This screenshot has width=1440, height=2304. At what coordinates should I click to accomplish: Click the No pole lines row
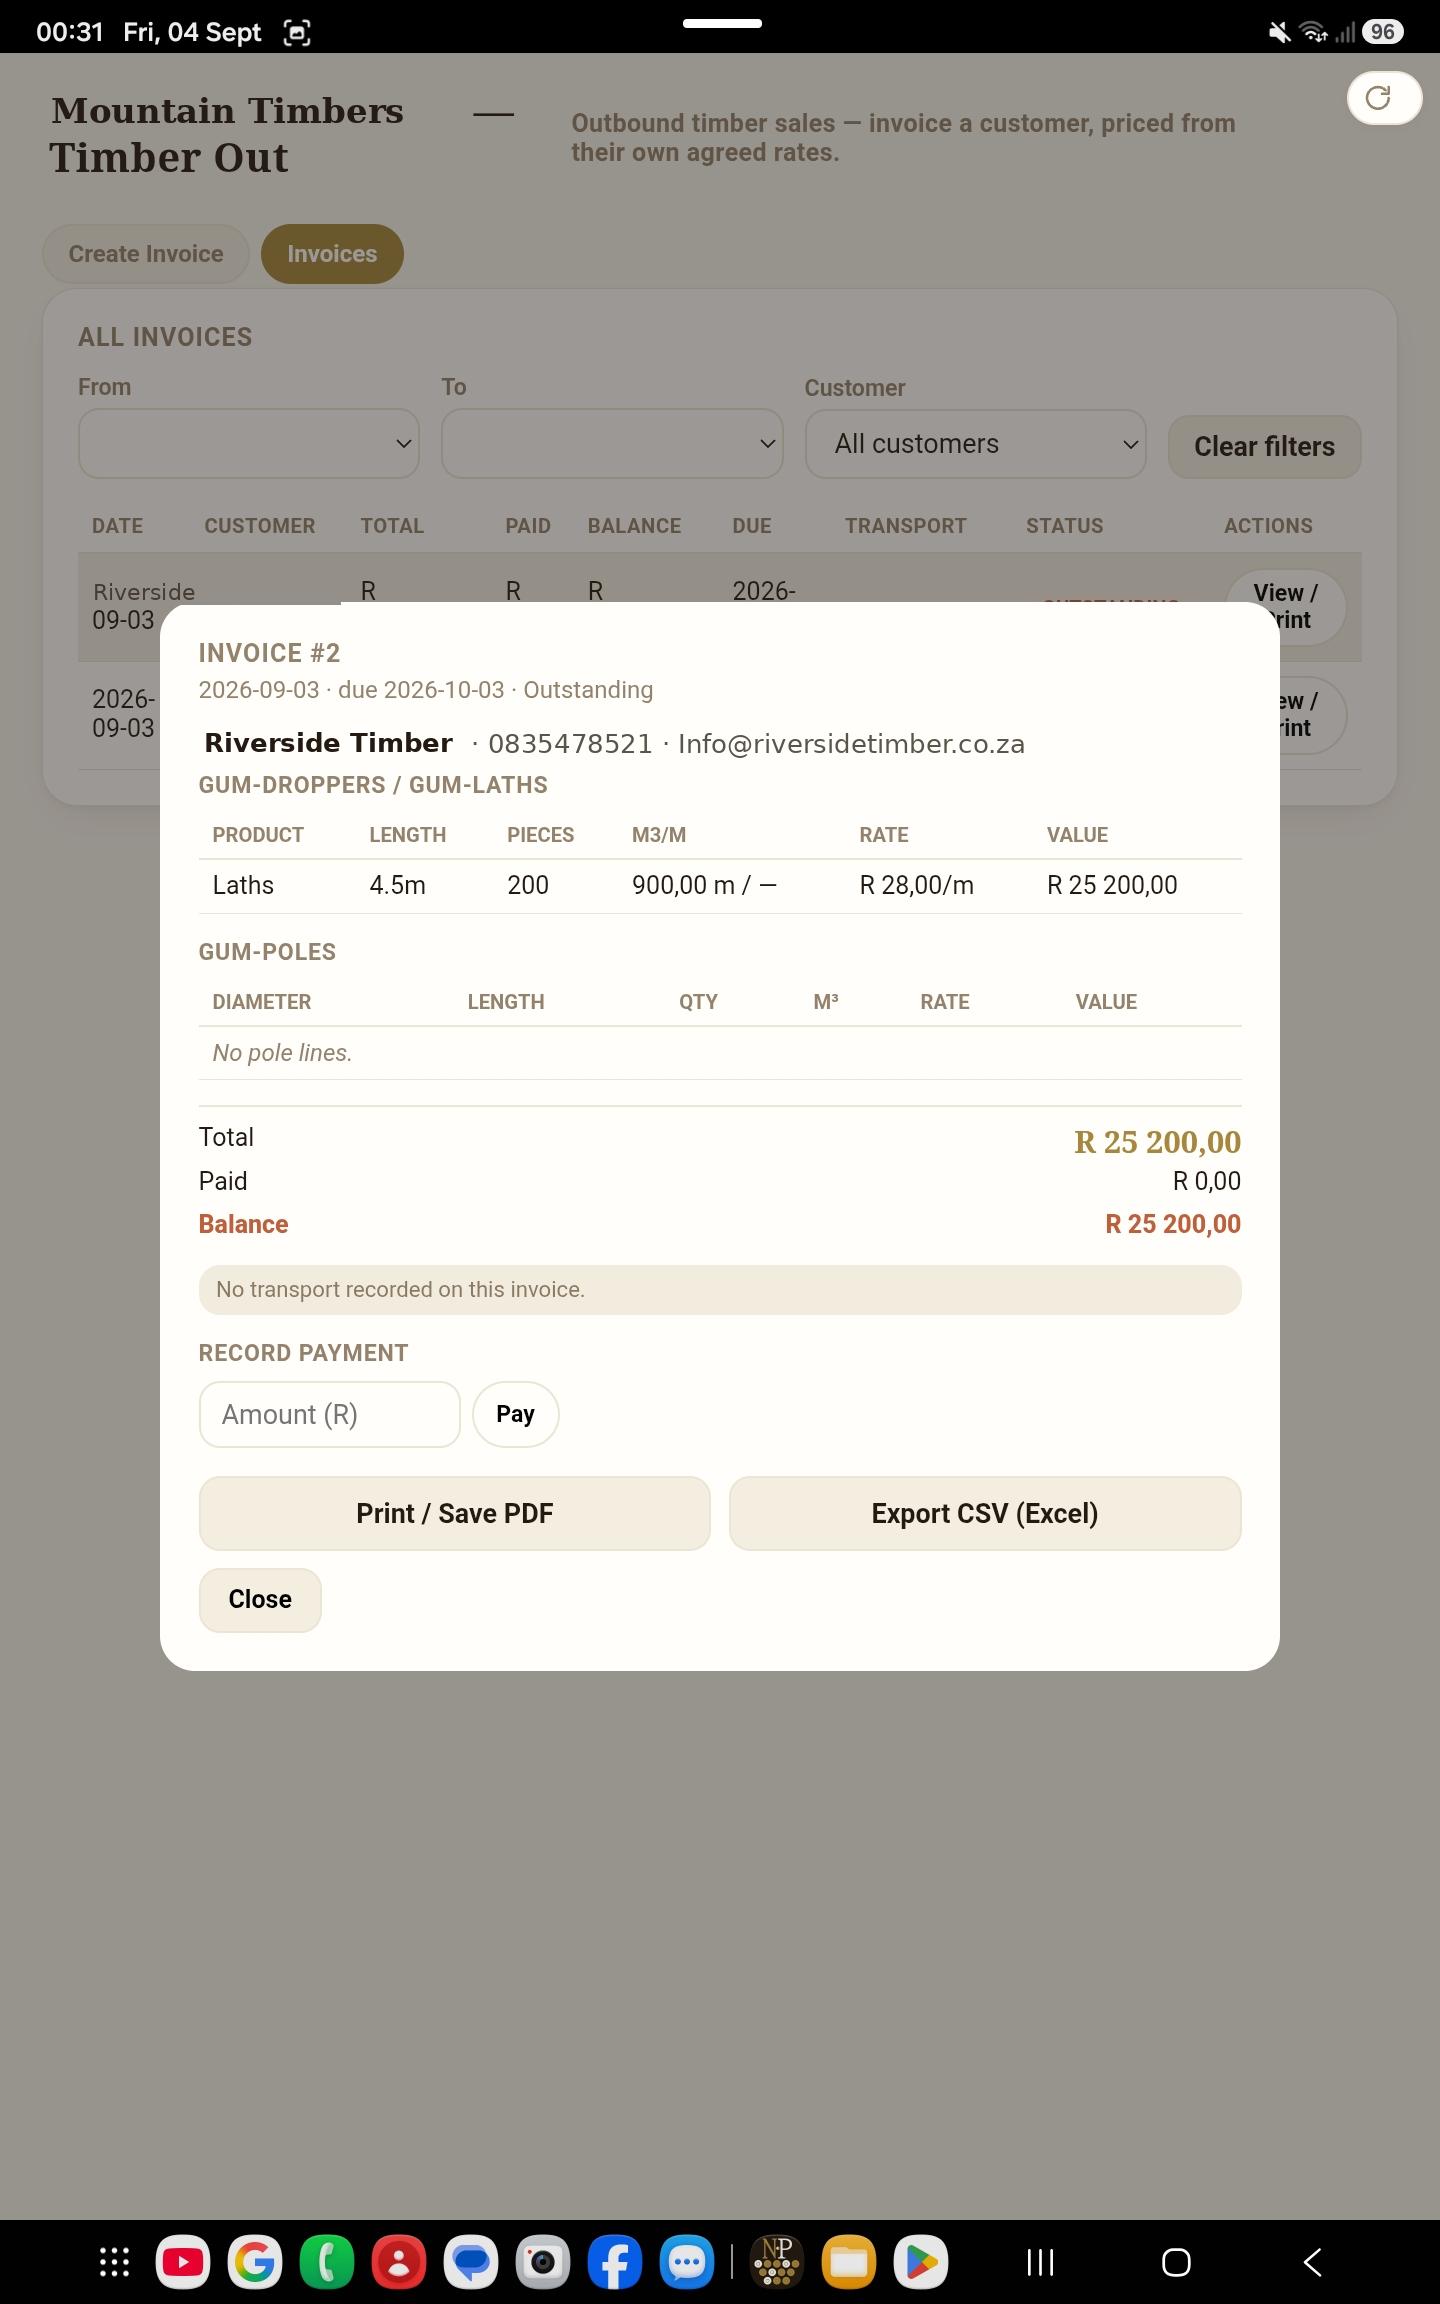720,1053
